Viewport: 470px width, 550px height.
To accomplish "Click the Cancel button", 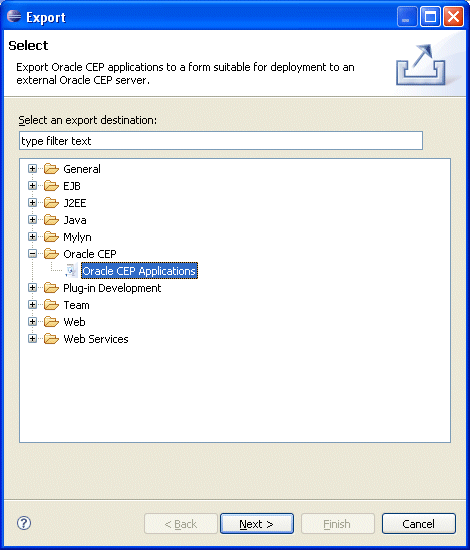I will 418,524.
